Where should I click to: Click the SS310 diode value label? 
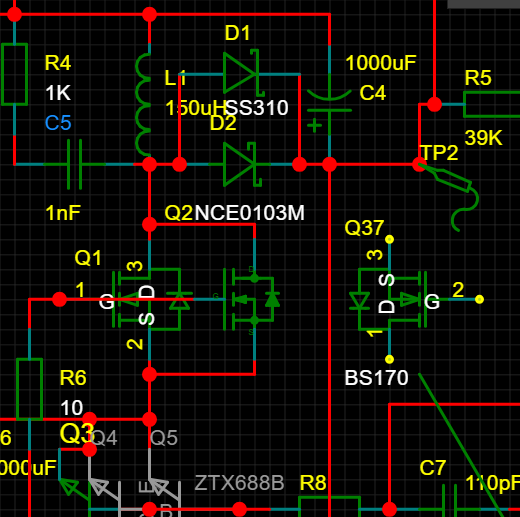click(x=257, y=108)
